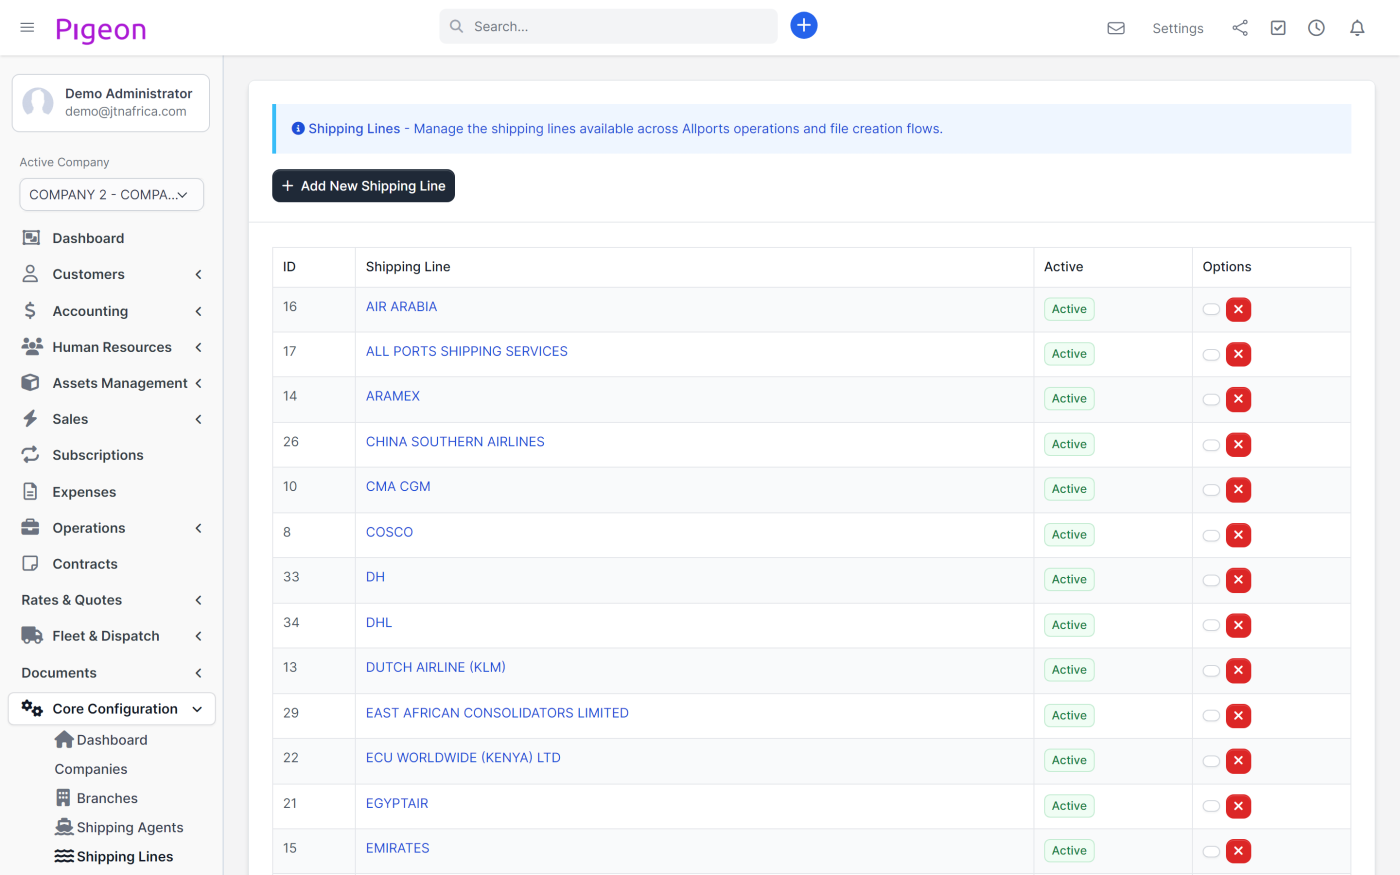Delete the CMA CGM shipping line
Screen dimensions: 1400x875
pyautogui.click(x=1238, y=490)
